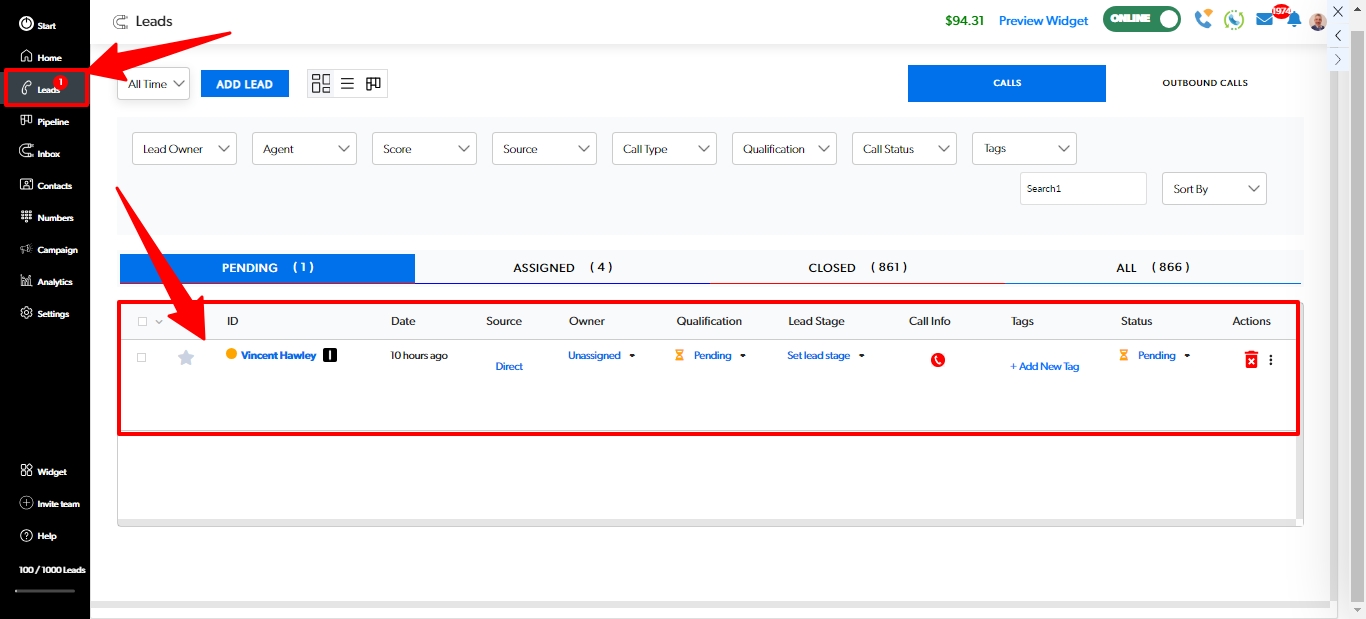Switch to the ASSIGNED tab
Screen dimensions: 1366x619
pos(562,268)
